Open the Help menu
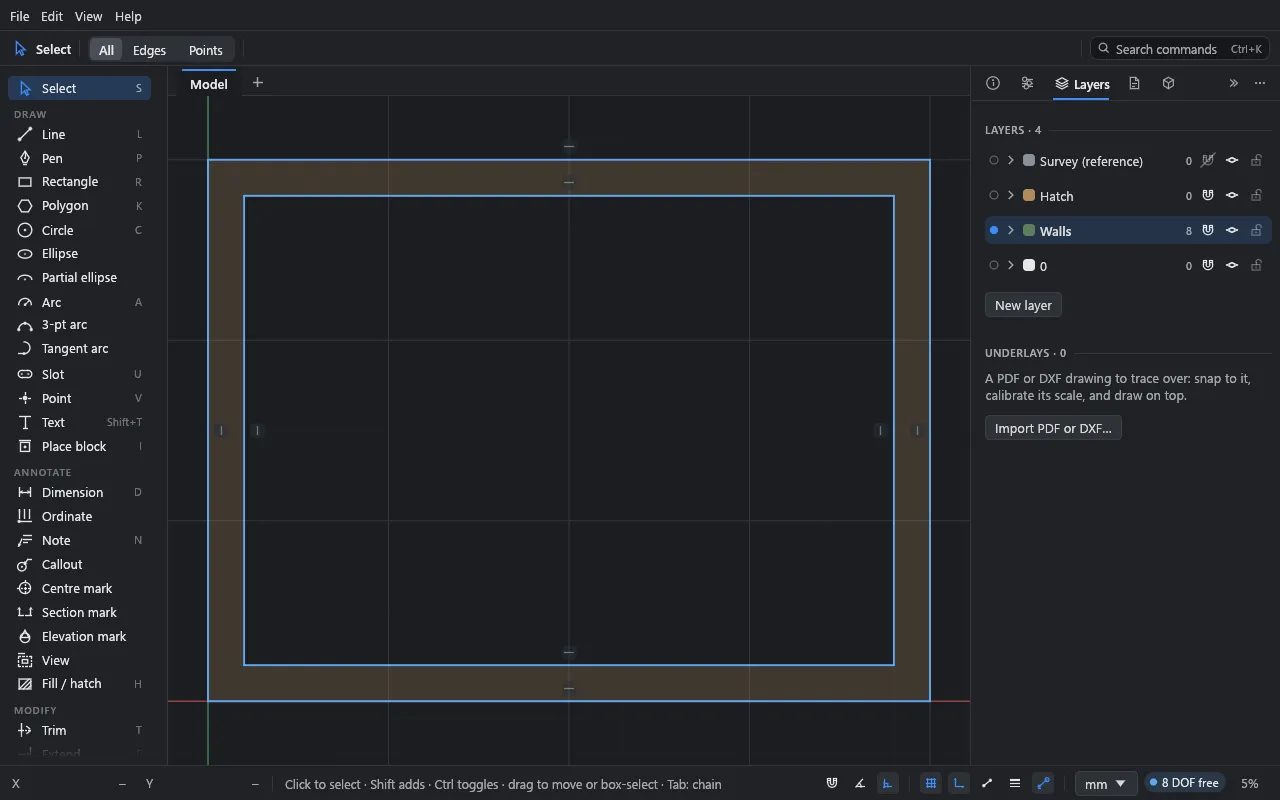 pyautogui.click(x=128, y=16)
